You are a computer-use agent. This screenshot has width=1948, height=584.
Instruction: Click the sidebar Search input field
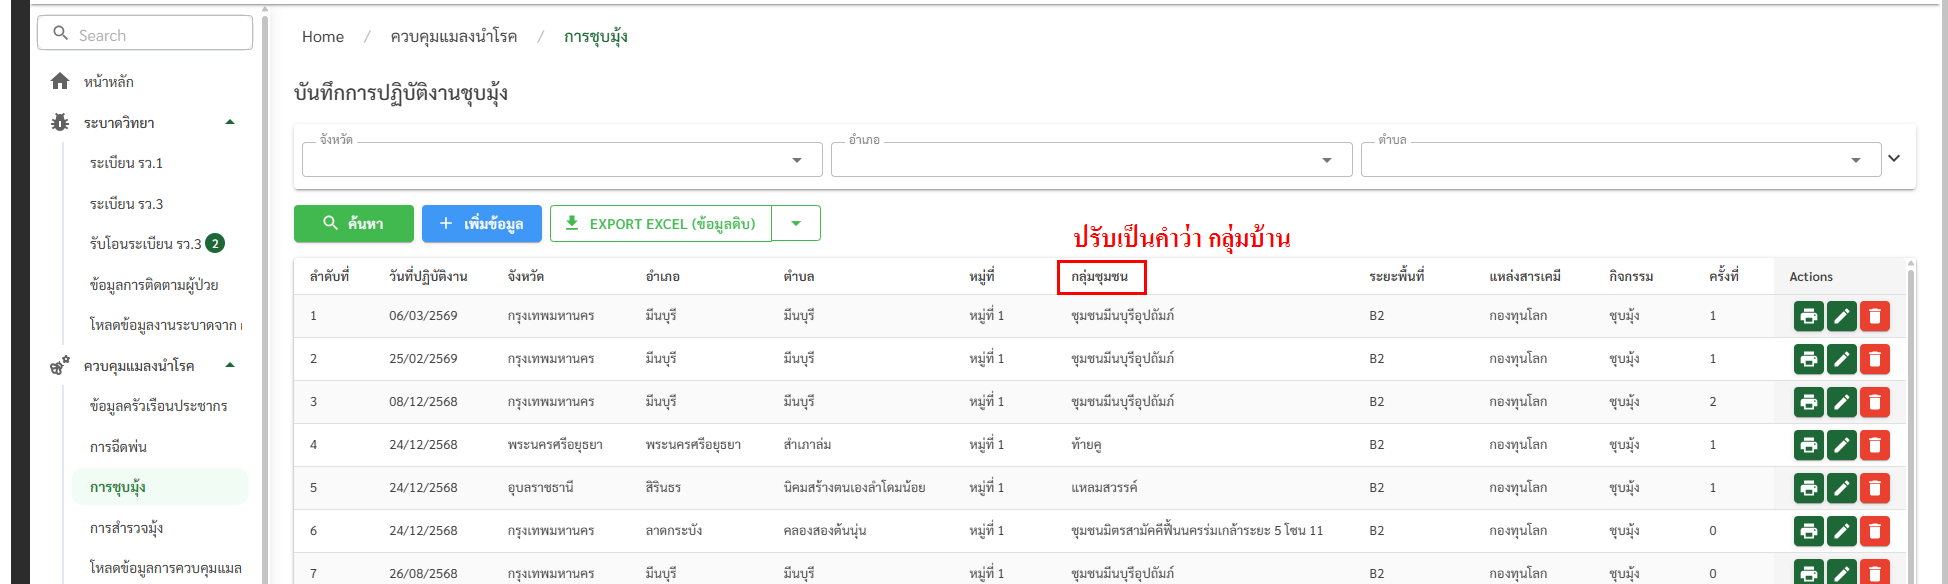click(x=145, y=34)
